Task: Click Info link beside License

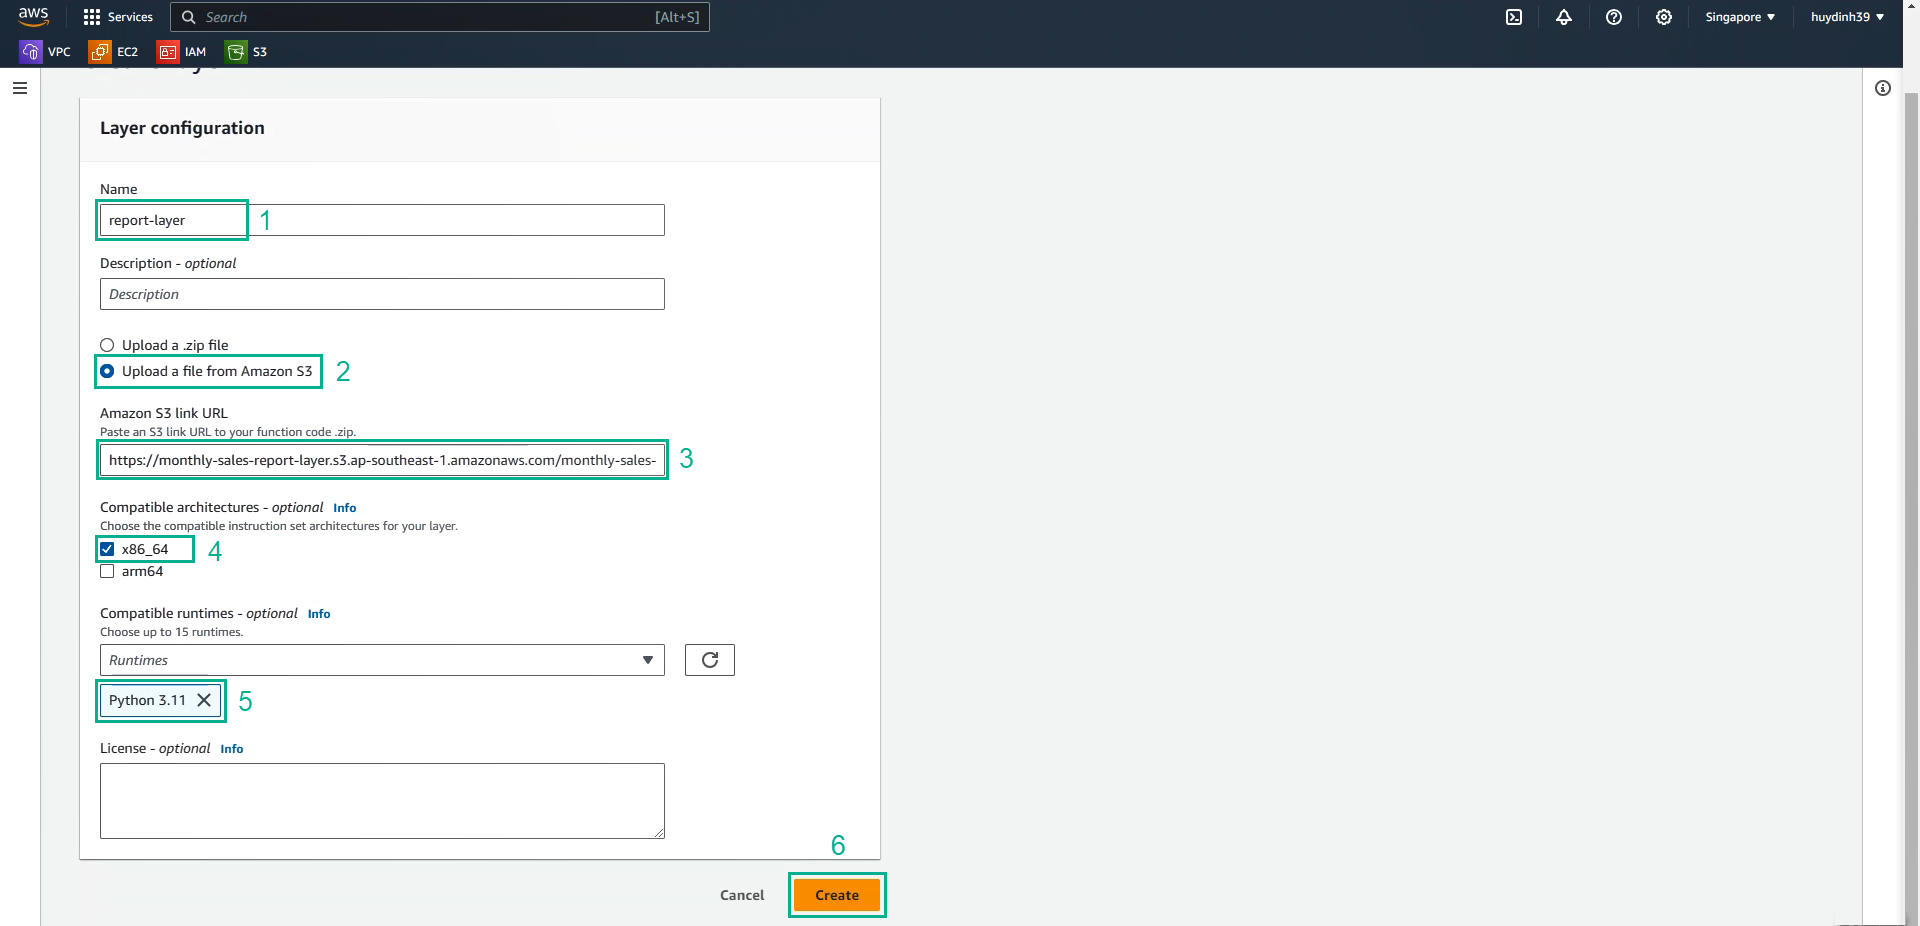Action: coord(232,749)
